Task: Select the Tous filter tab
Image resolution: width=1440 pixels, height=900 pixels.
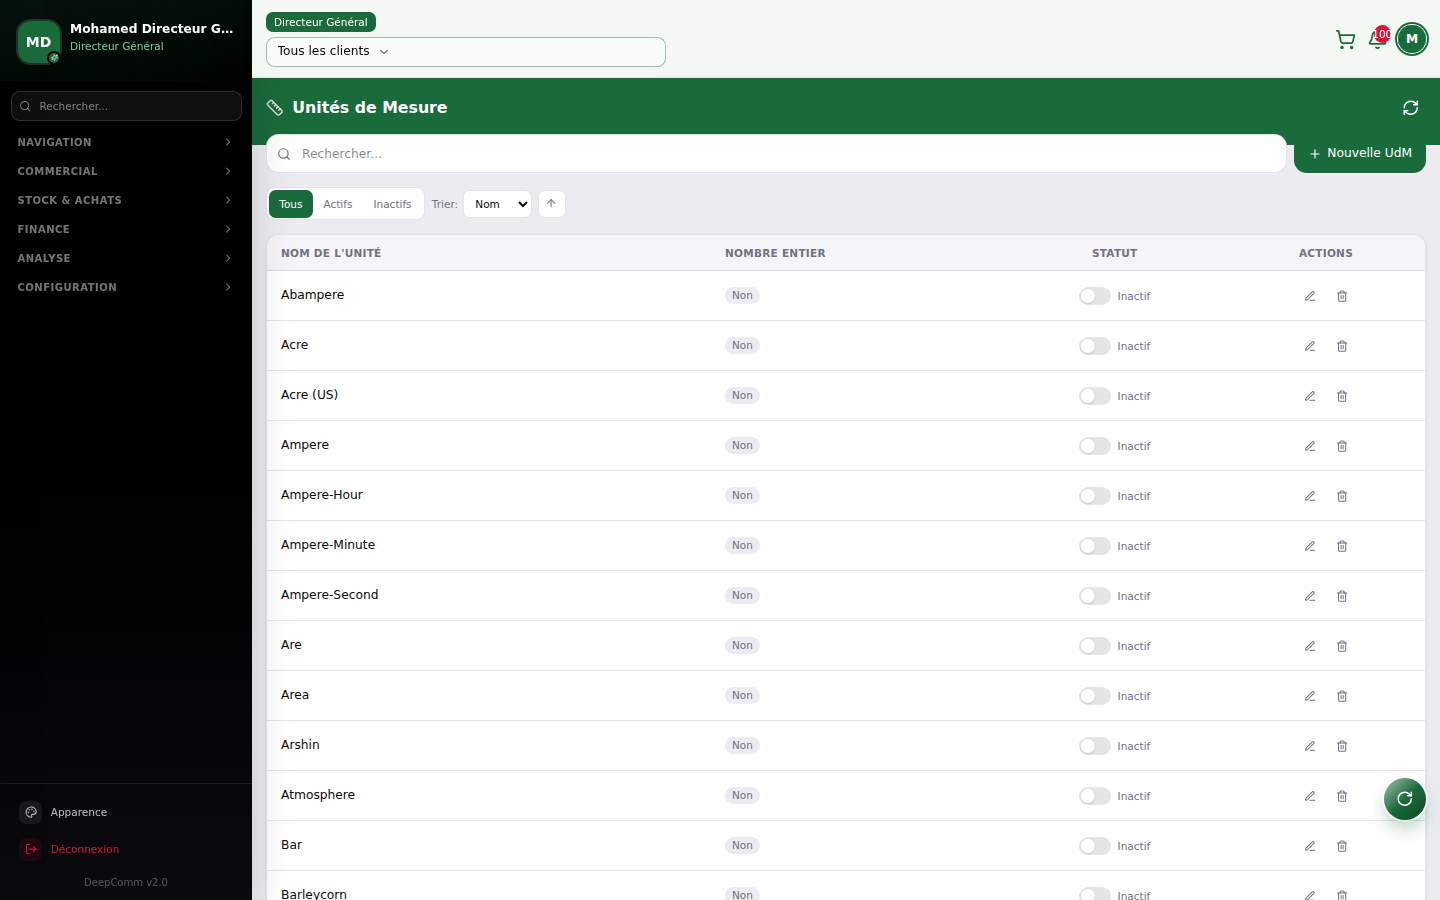Action: click(291, 204)
